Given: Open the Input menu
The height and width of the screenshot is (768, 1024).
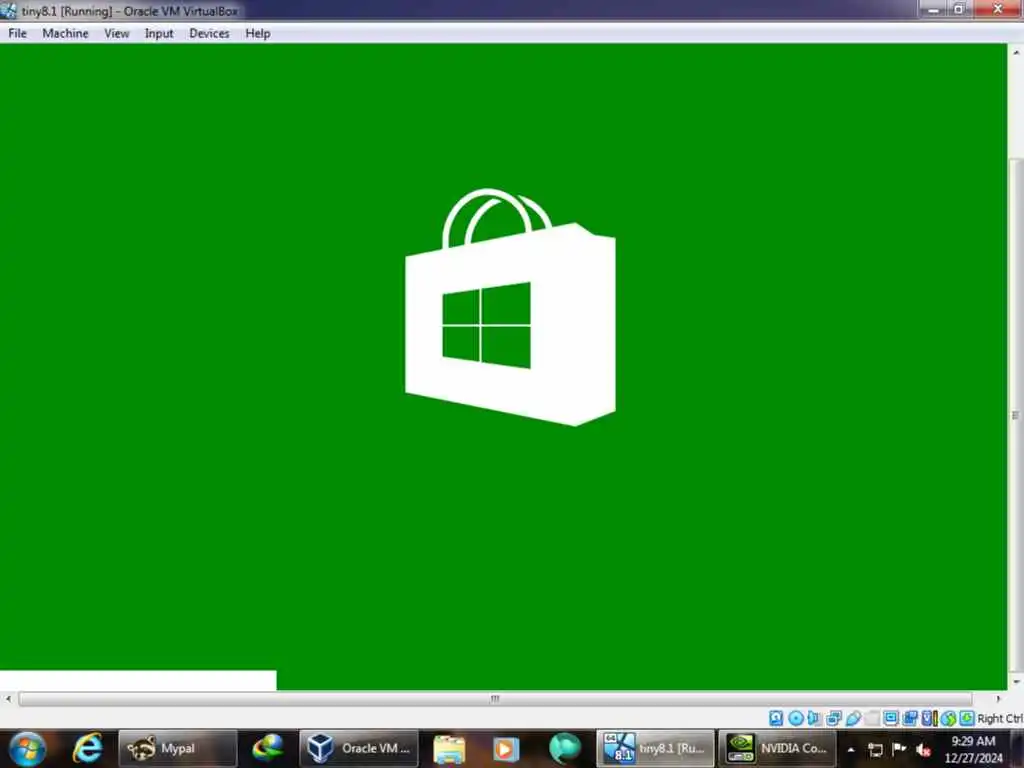Looking at the screenshot, I should click(159, 33).
